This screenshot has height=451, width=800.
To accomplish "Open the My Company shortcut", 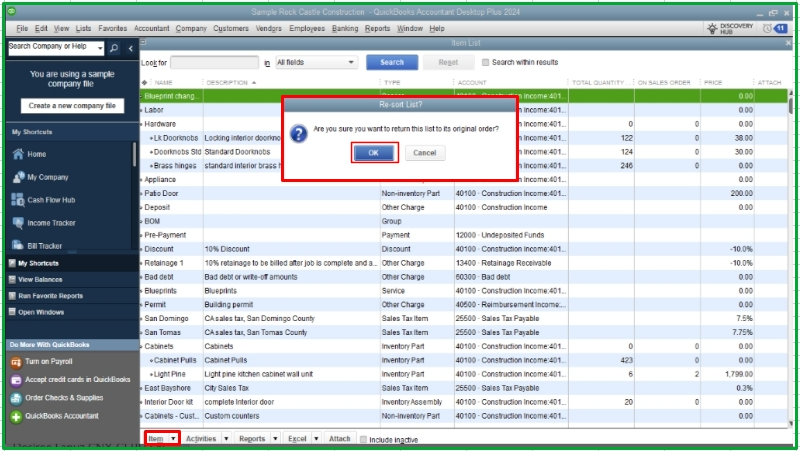I will (x=47, y=177).
